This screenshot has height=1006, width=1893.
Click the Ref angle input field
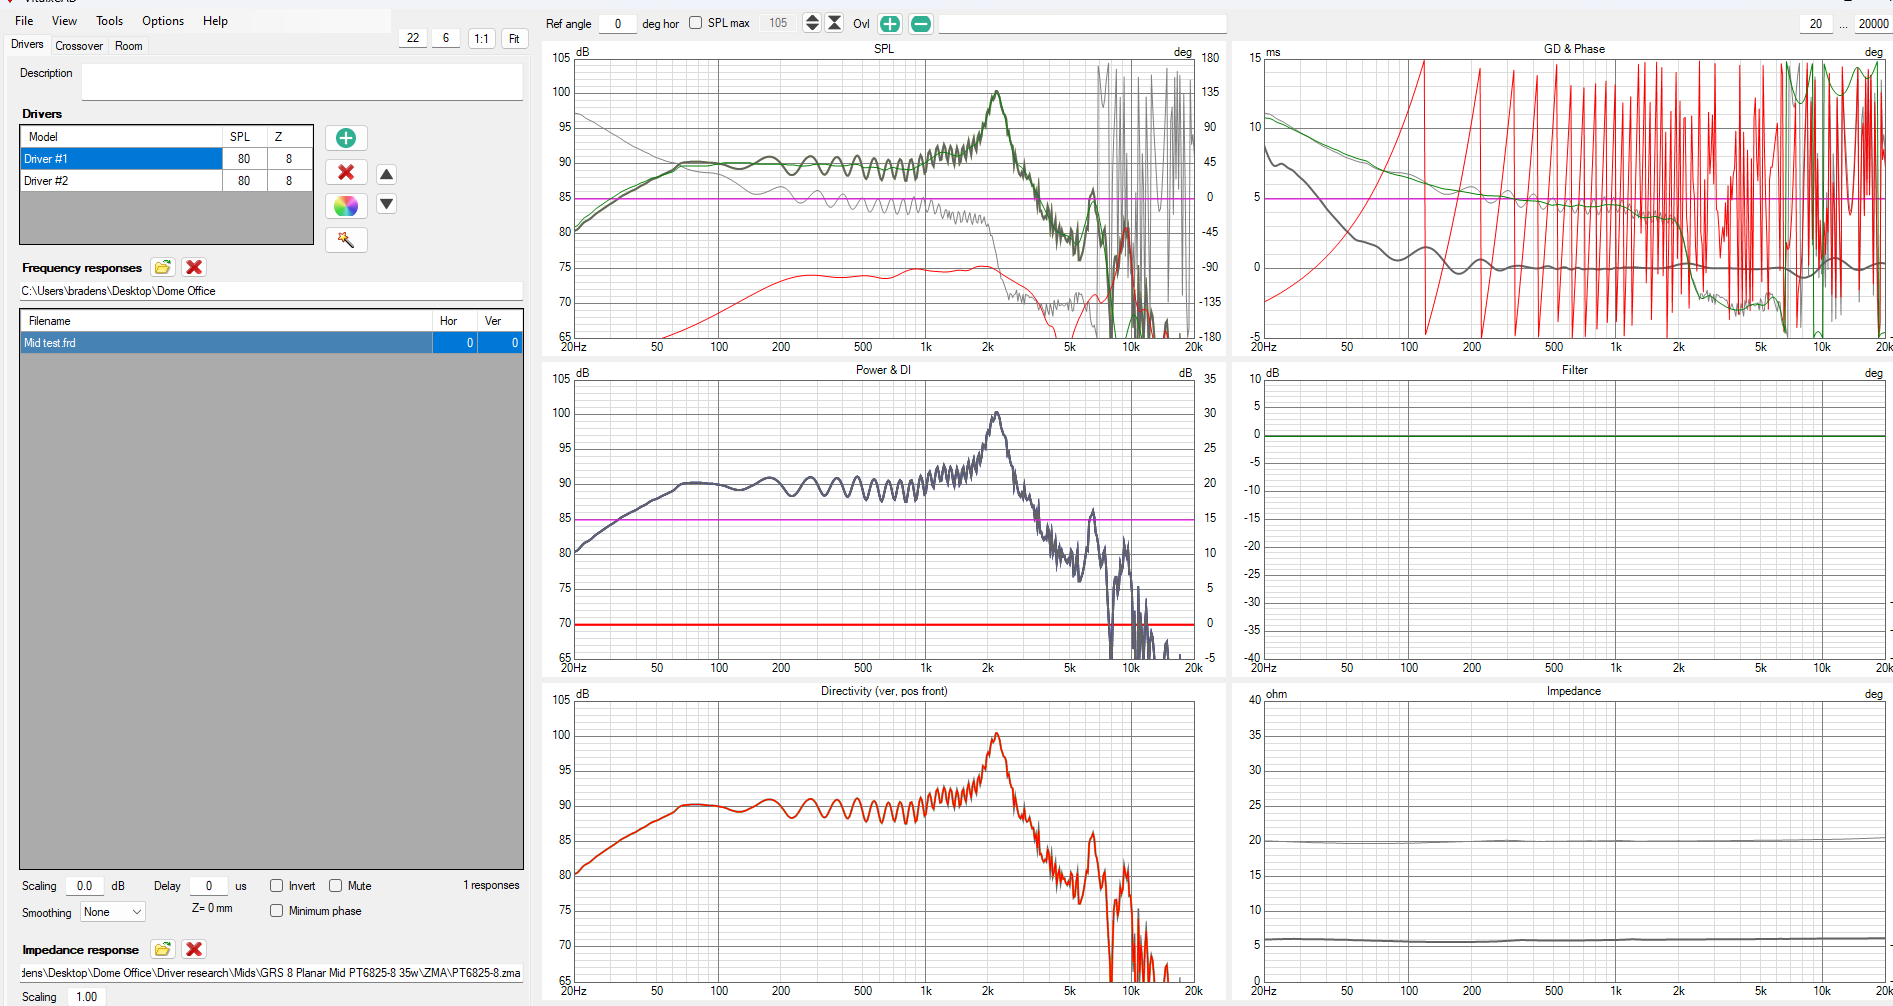pyautogui.click(x=617, y=24)
